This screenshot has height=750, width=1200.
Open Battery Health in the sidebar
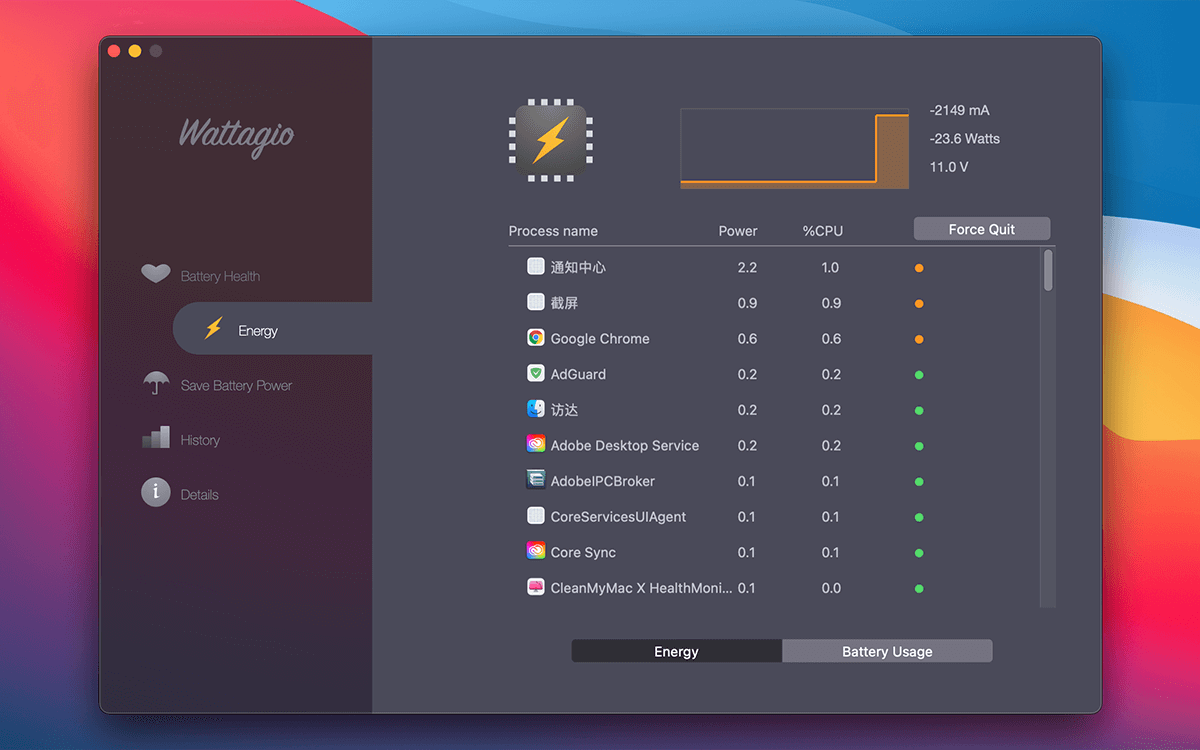[x=220, y=276]
